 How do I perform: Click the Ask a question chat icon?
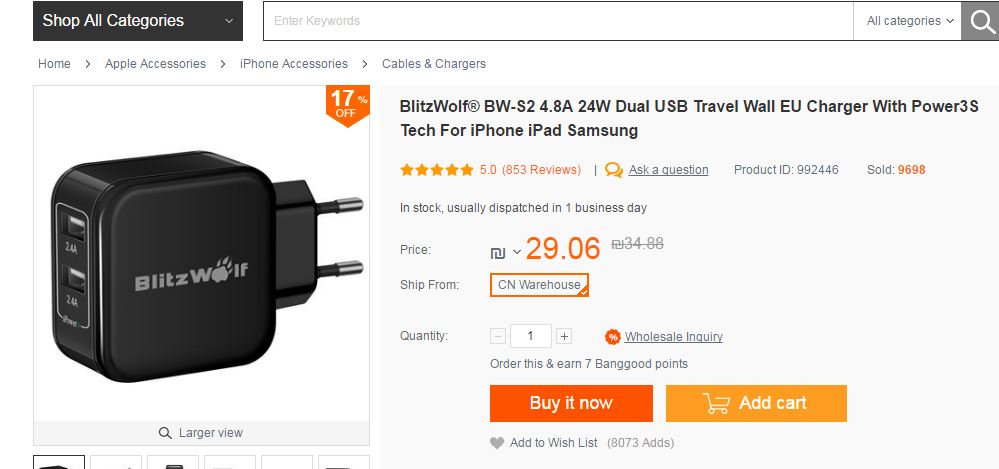[614, 170]
